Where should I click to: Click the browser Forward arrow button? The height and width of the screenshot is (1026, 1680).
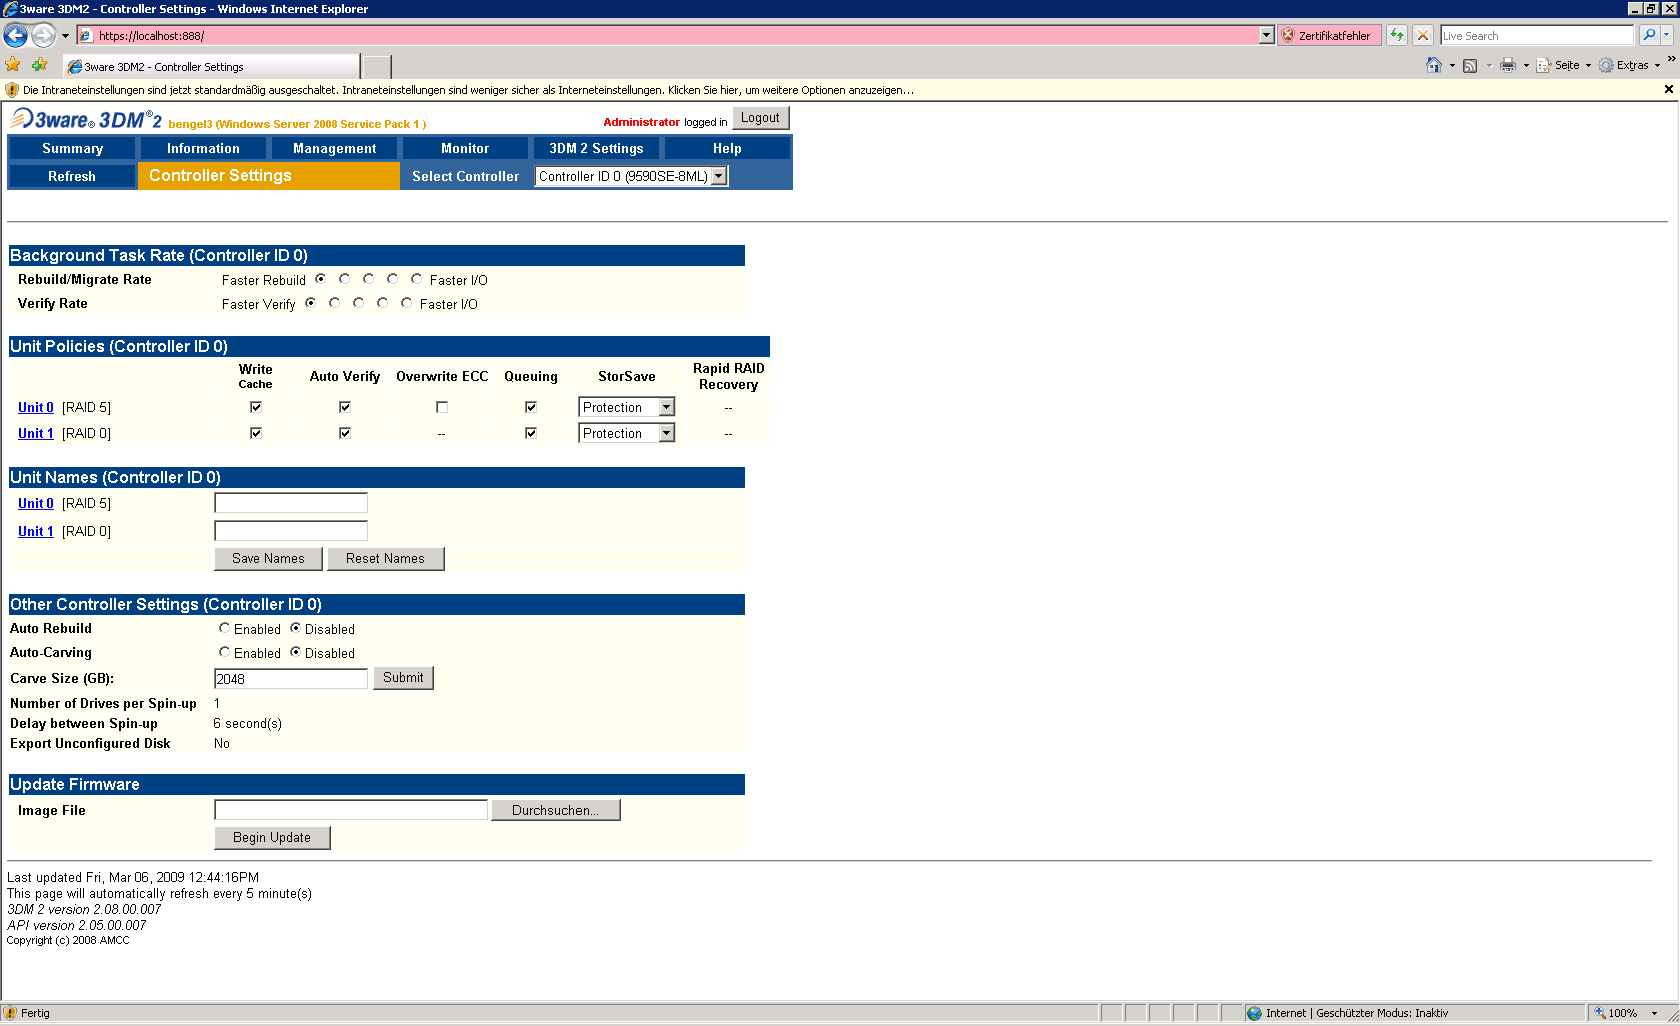point(43,36)
